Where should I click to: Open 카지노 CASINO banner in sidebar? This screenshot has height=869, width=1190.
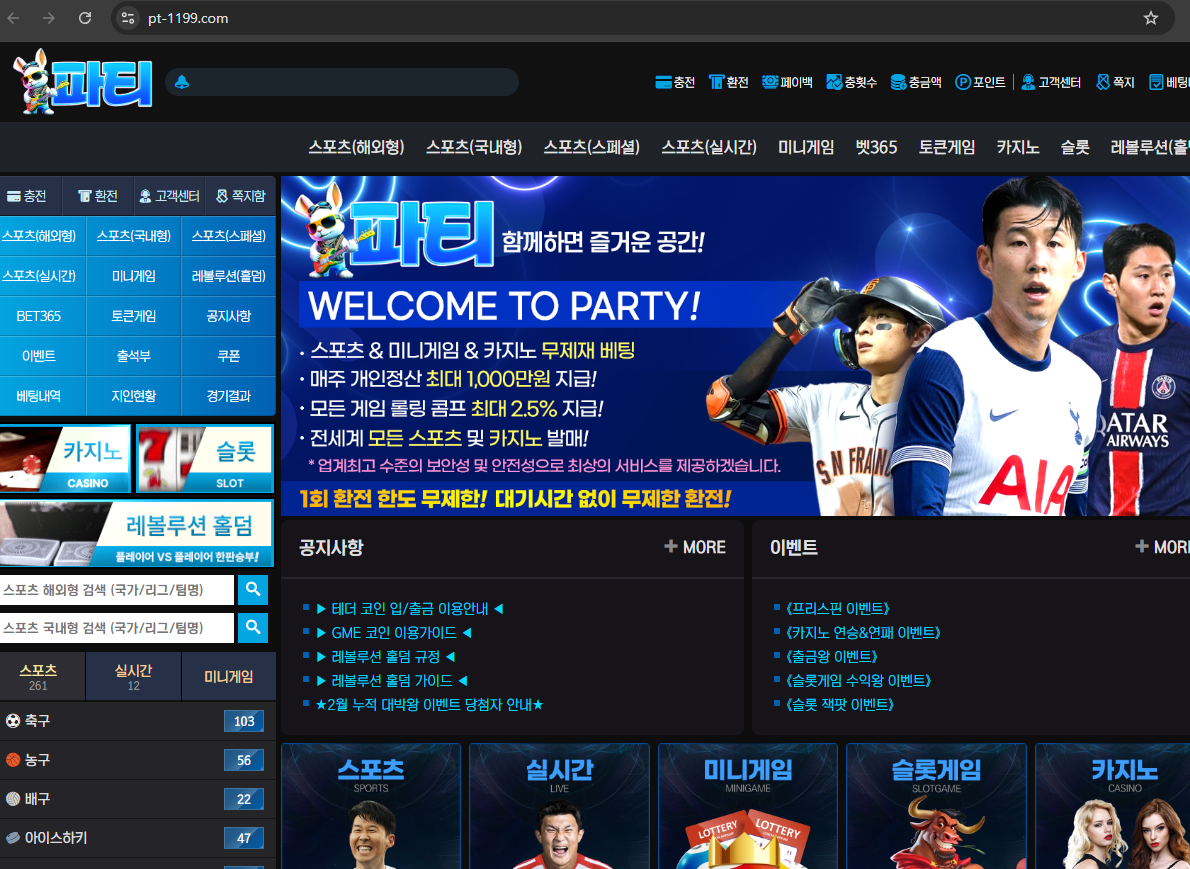pos(65,459)
